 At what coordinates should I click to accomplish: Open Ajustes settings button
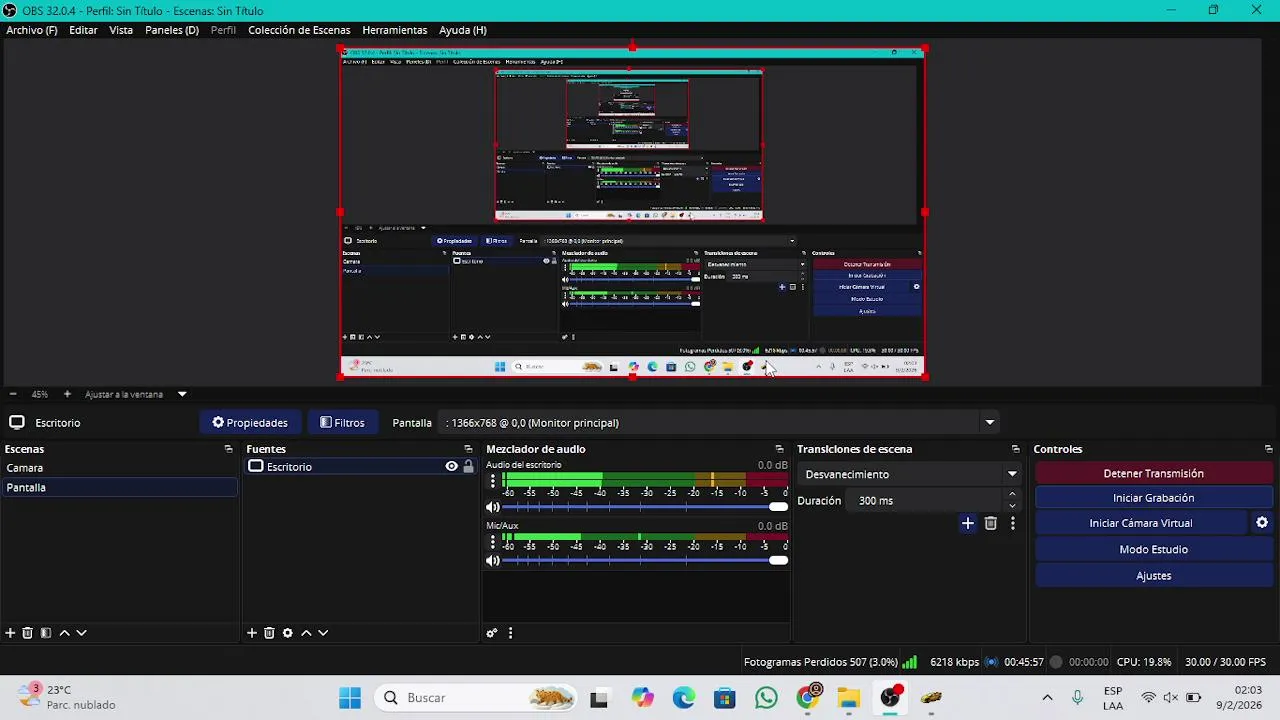[x=1153, y=576]
